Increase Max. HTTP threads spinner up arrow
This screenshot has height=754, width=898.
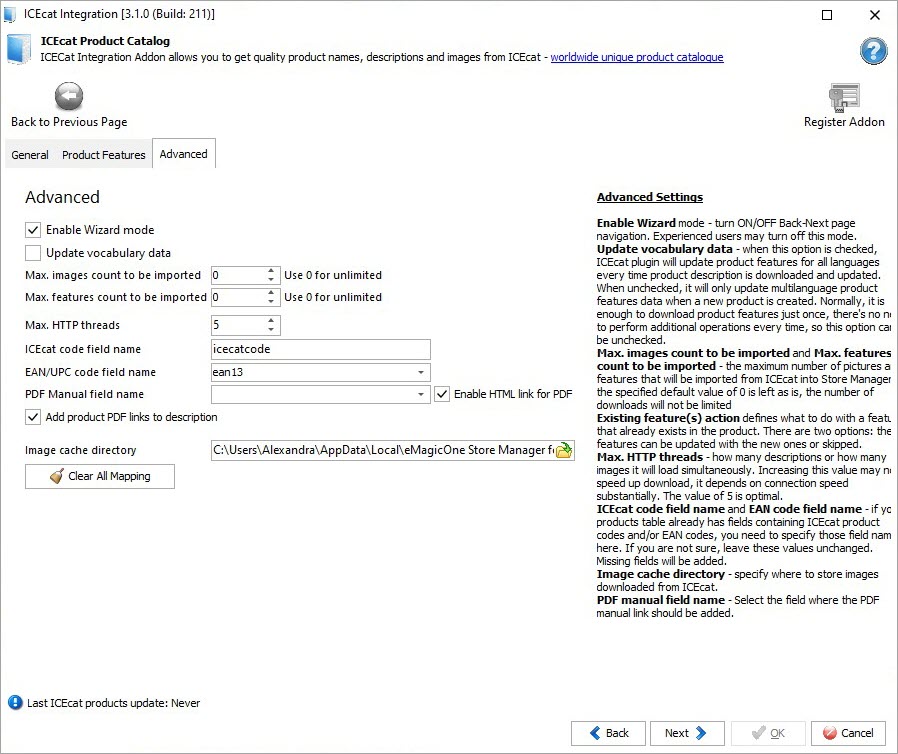271,321
